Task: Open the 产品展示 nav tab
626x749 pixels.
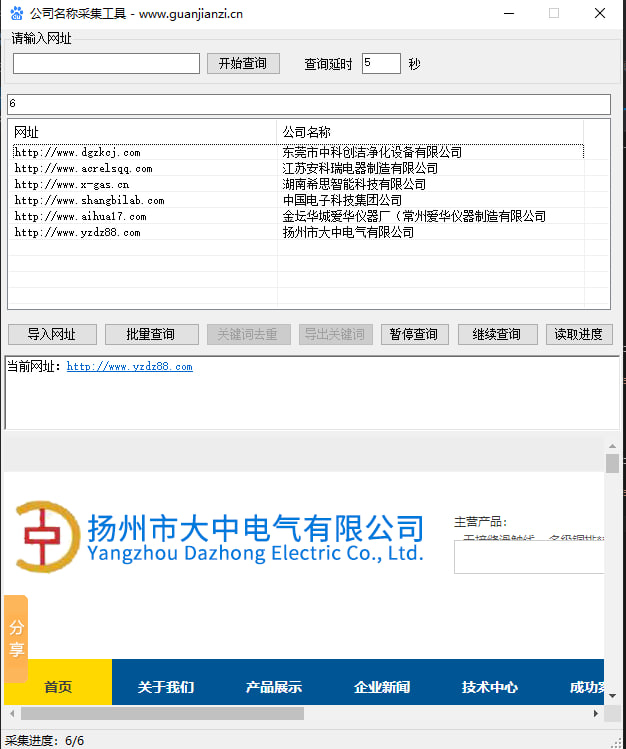Action: 274,687
